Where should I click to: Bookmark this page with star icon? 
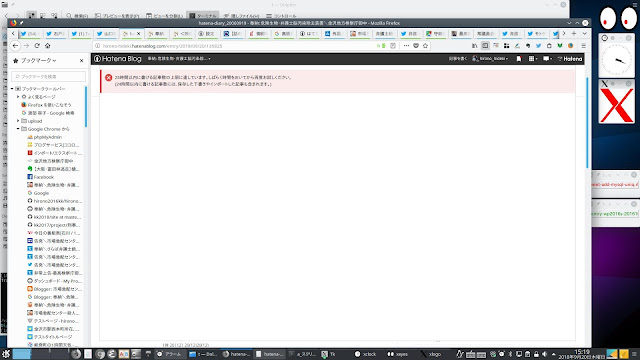(x=425, y=46)
